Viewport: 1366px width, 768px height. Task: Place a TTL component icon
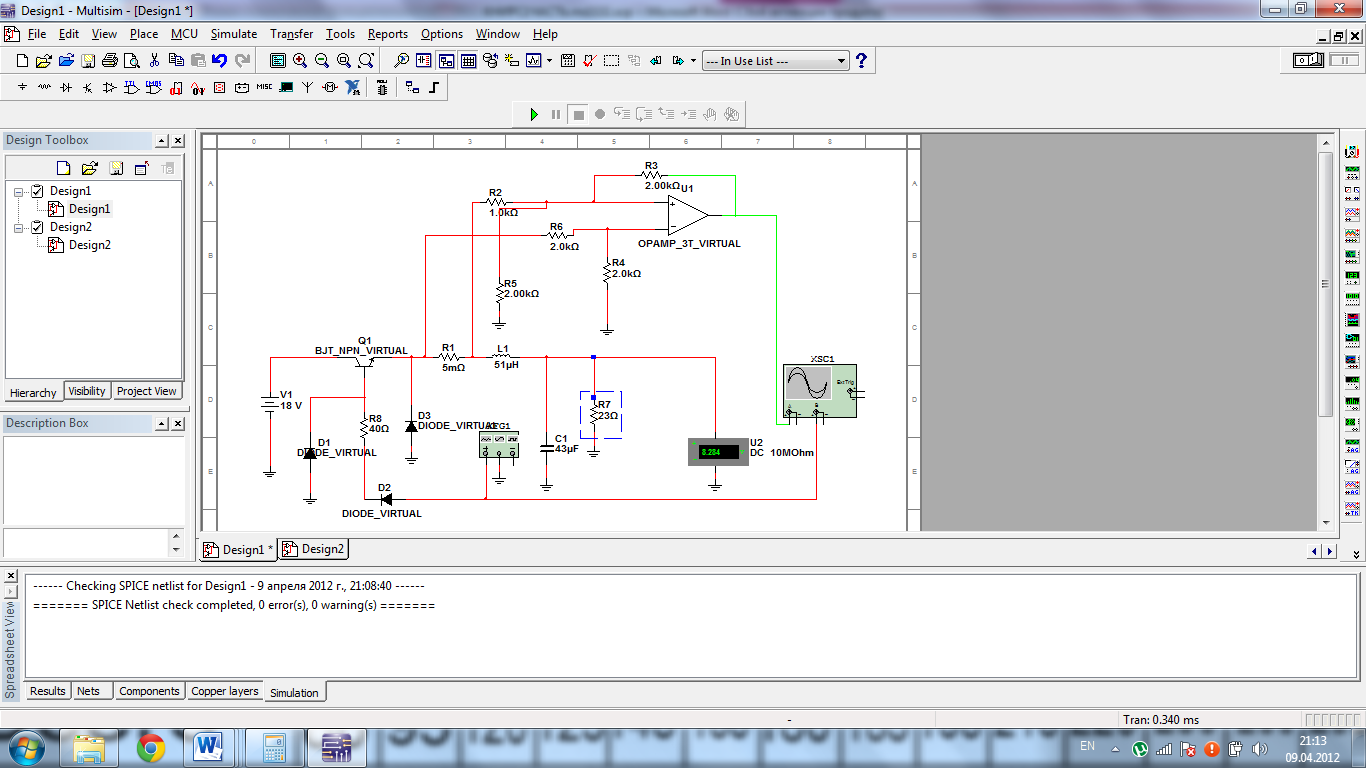(131, 87)
